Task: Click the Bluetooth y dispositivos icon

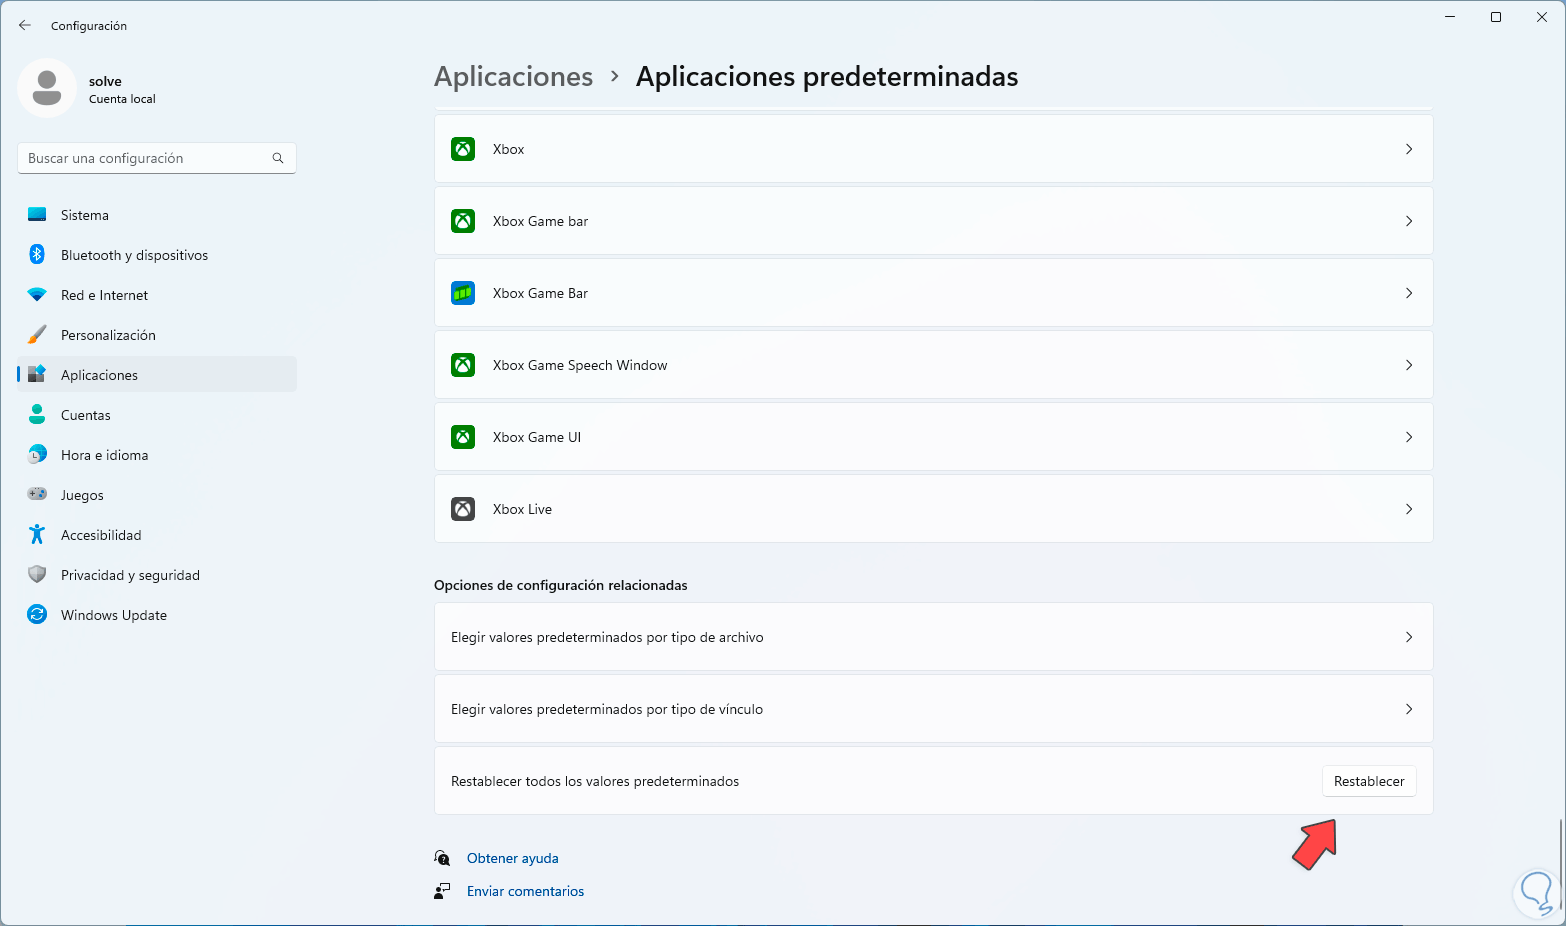Action: point(37,255)
